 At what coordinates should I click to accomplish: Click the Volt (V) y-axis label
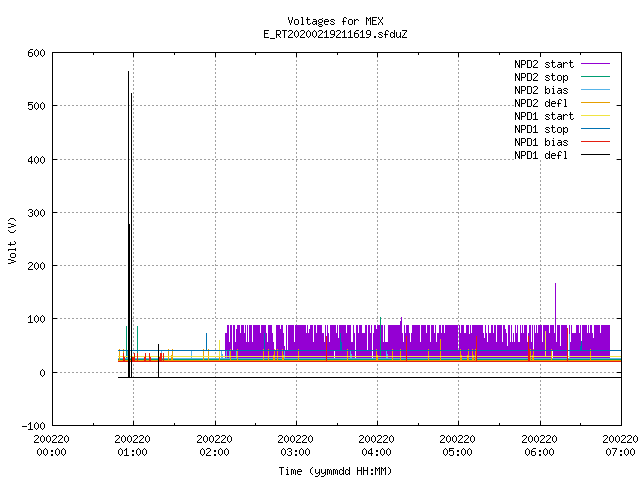tap(12, 241)
